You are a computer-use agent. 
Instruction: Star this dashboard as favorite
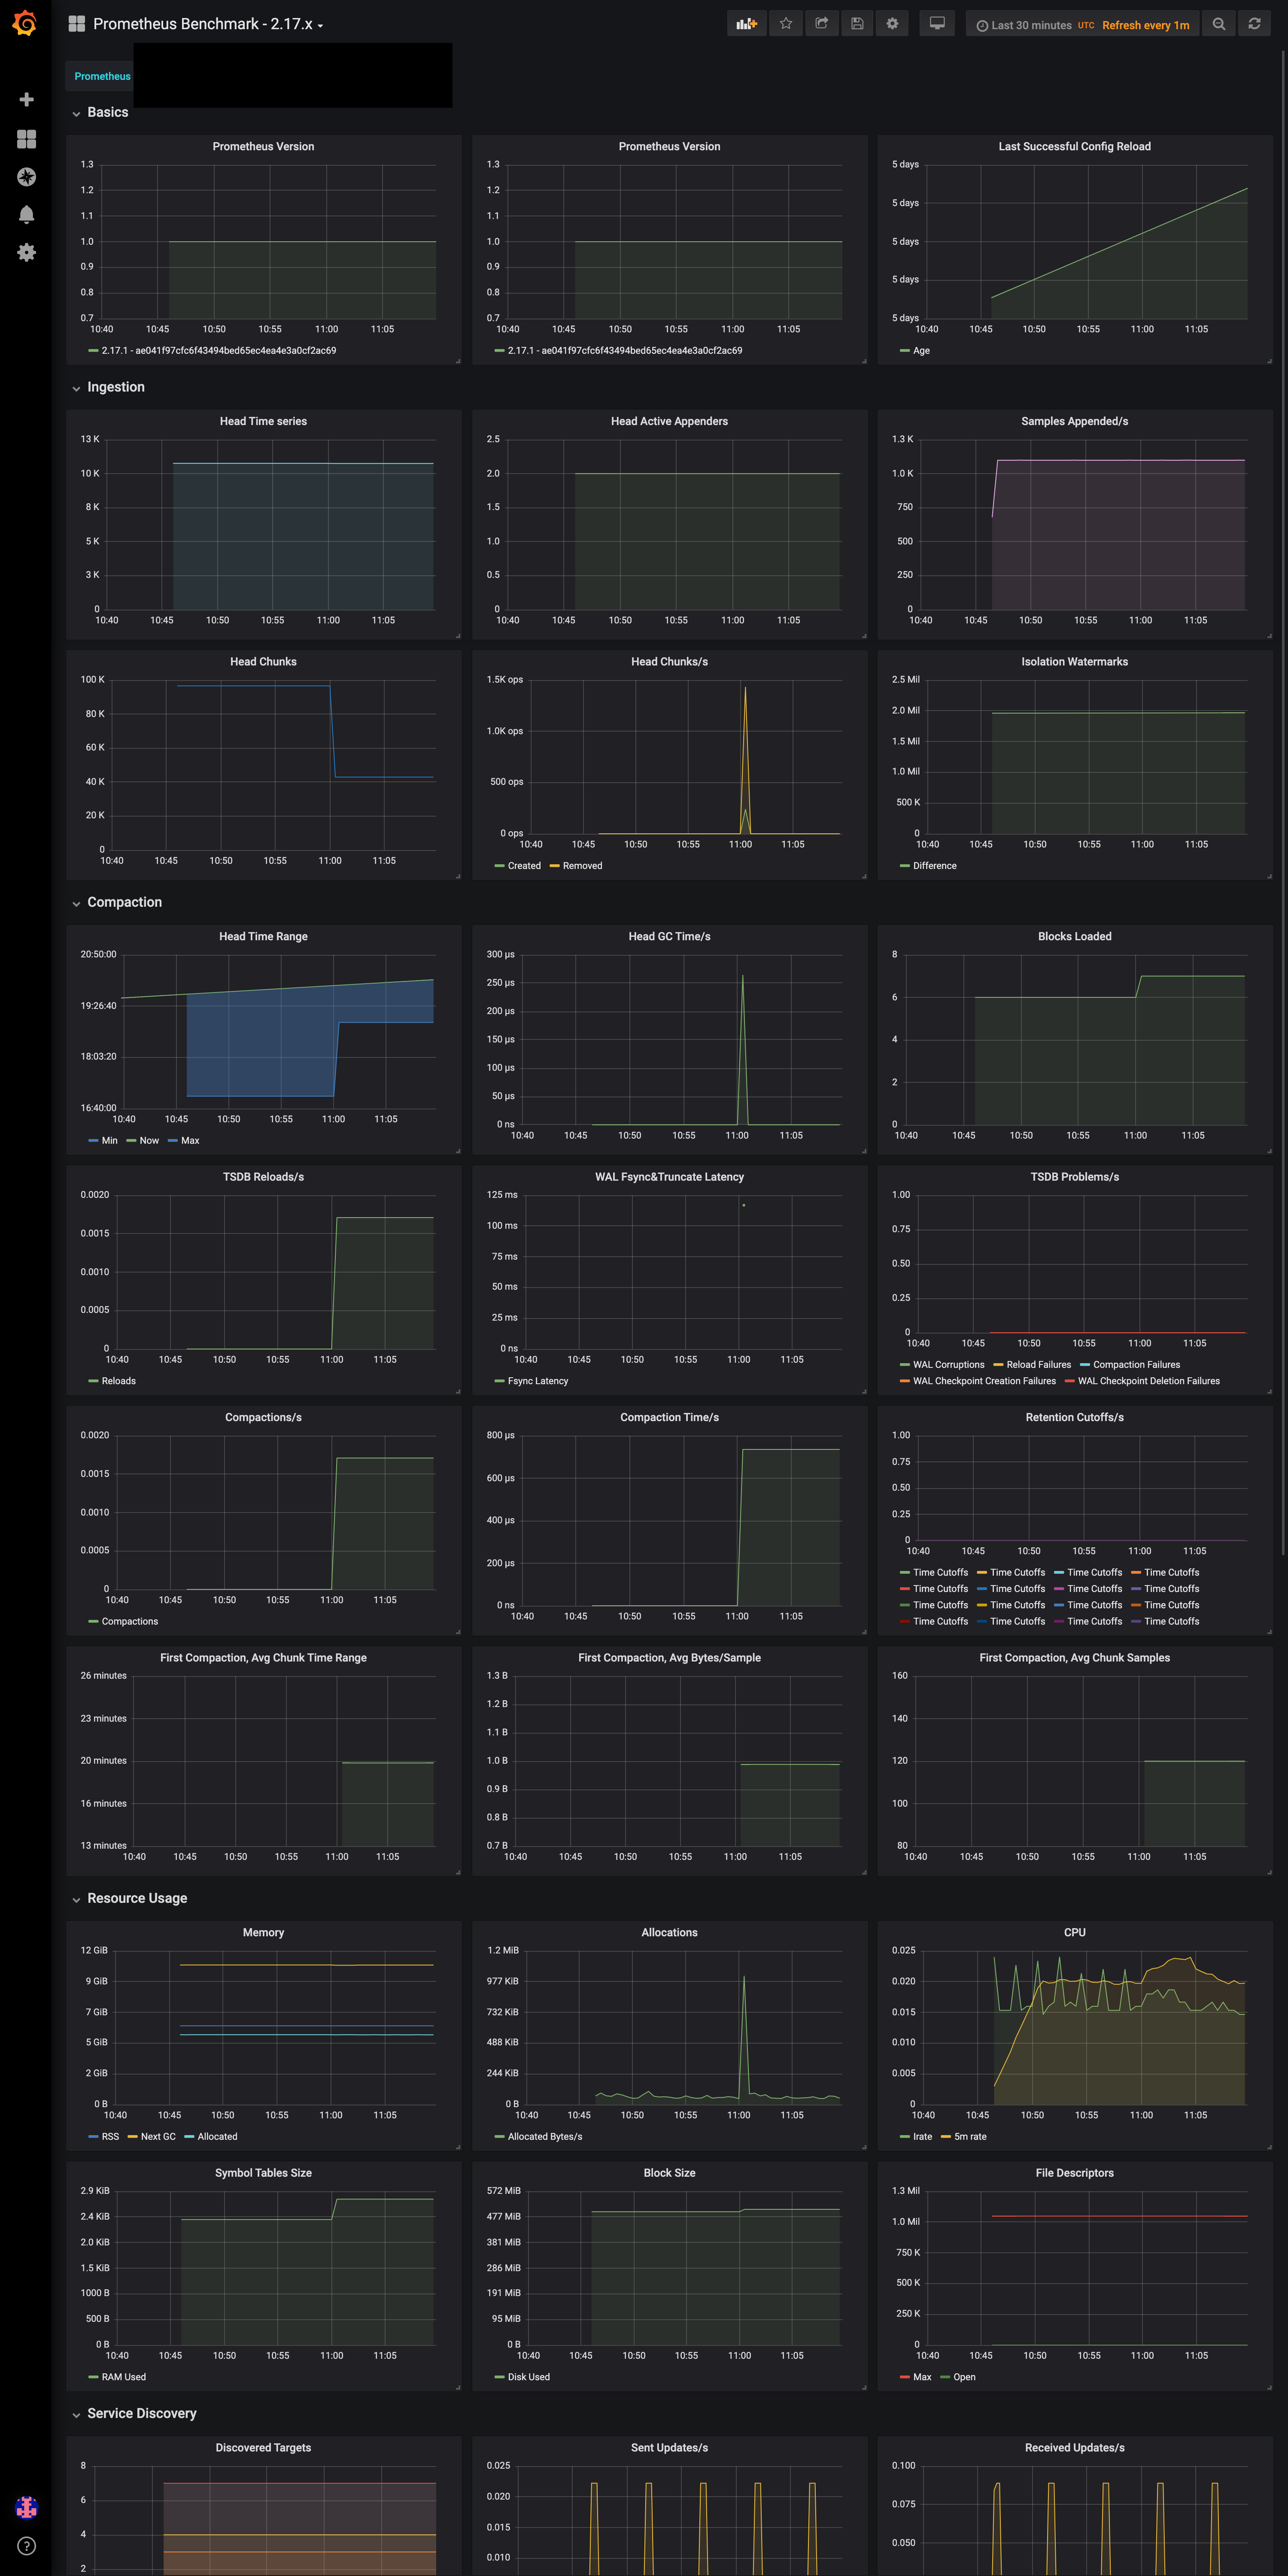786,24
